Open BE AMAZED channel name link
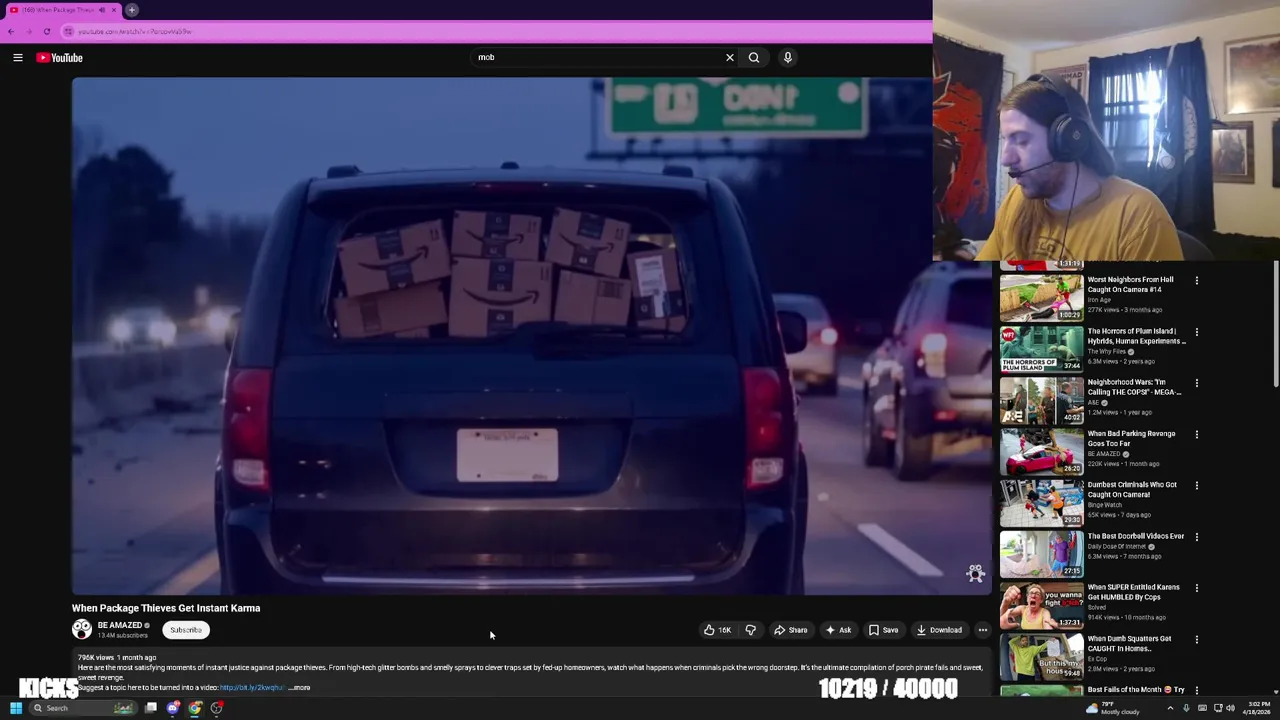Image resolution: width=1280 pixels, height=720 pixels. pos(119,625)
